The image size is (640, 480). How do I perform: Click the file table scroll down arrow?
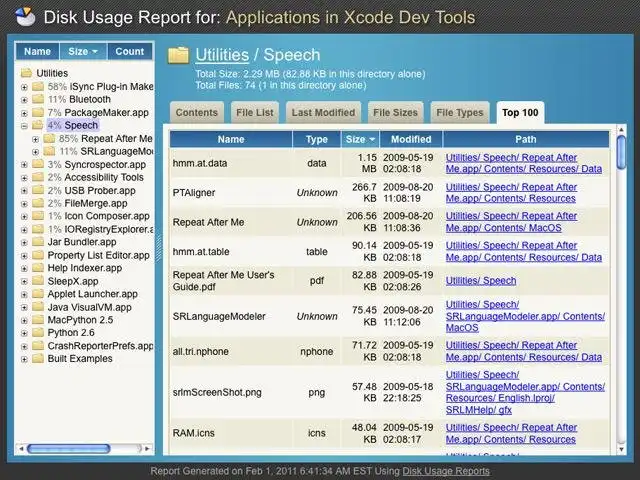pos(622,449)
